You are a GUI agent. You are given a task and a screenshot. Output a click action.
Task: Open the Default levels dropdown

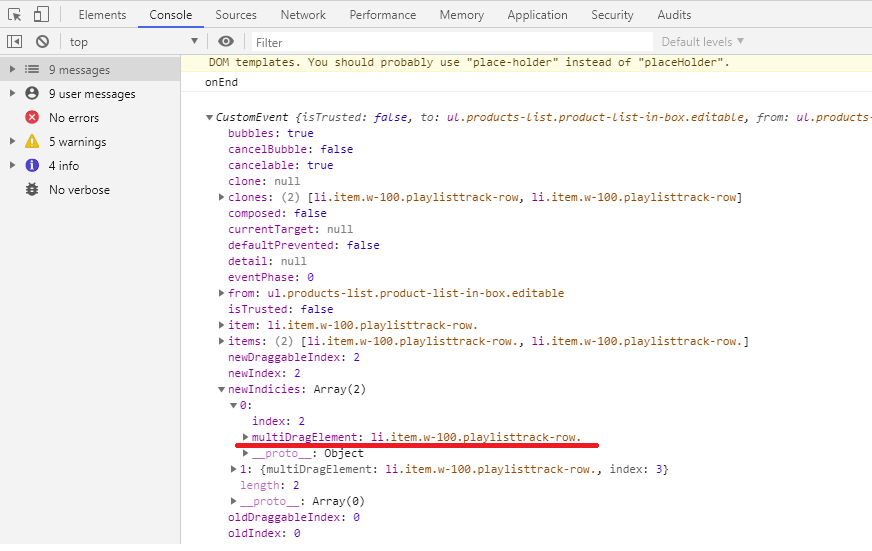pos(702,42)
